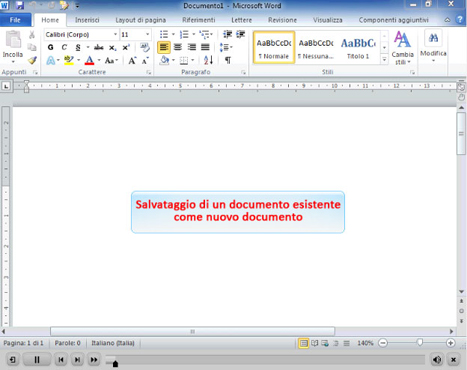Image resolution: width=467 pixels, height=370 pixels.
Task: Apply yellow text highlight color
Action: [x=69, y=60]
